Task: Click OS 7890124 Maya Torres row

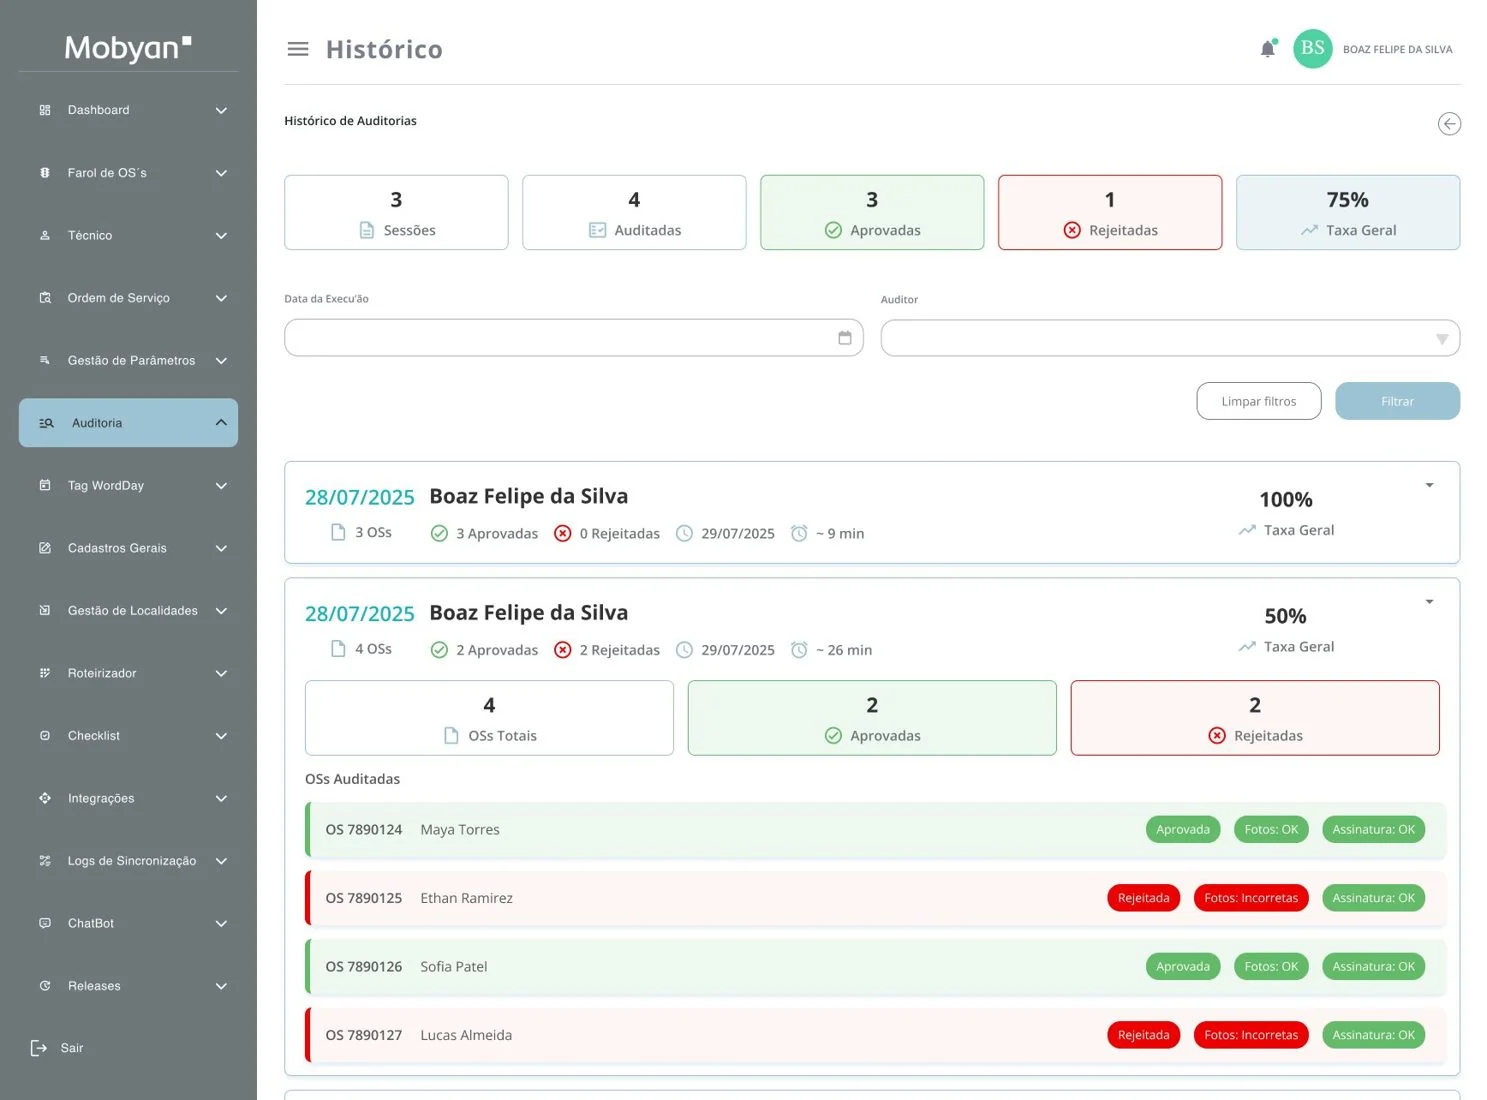Action: [876, 830]
